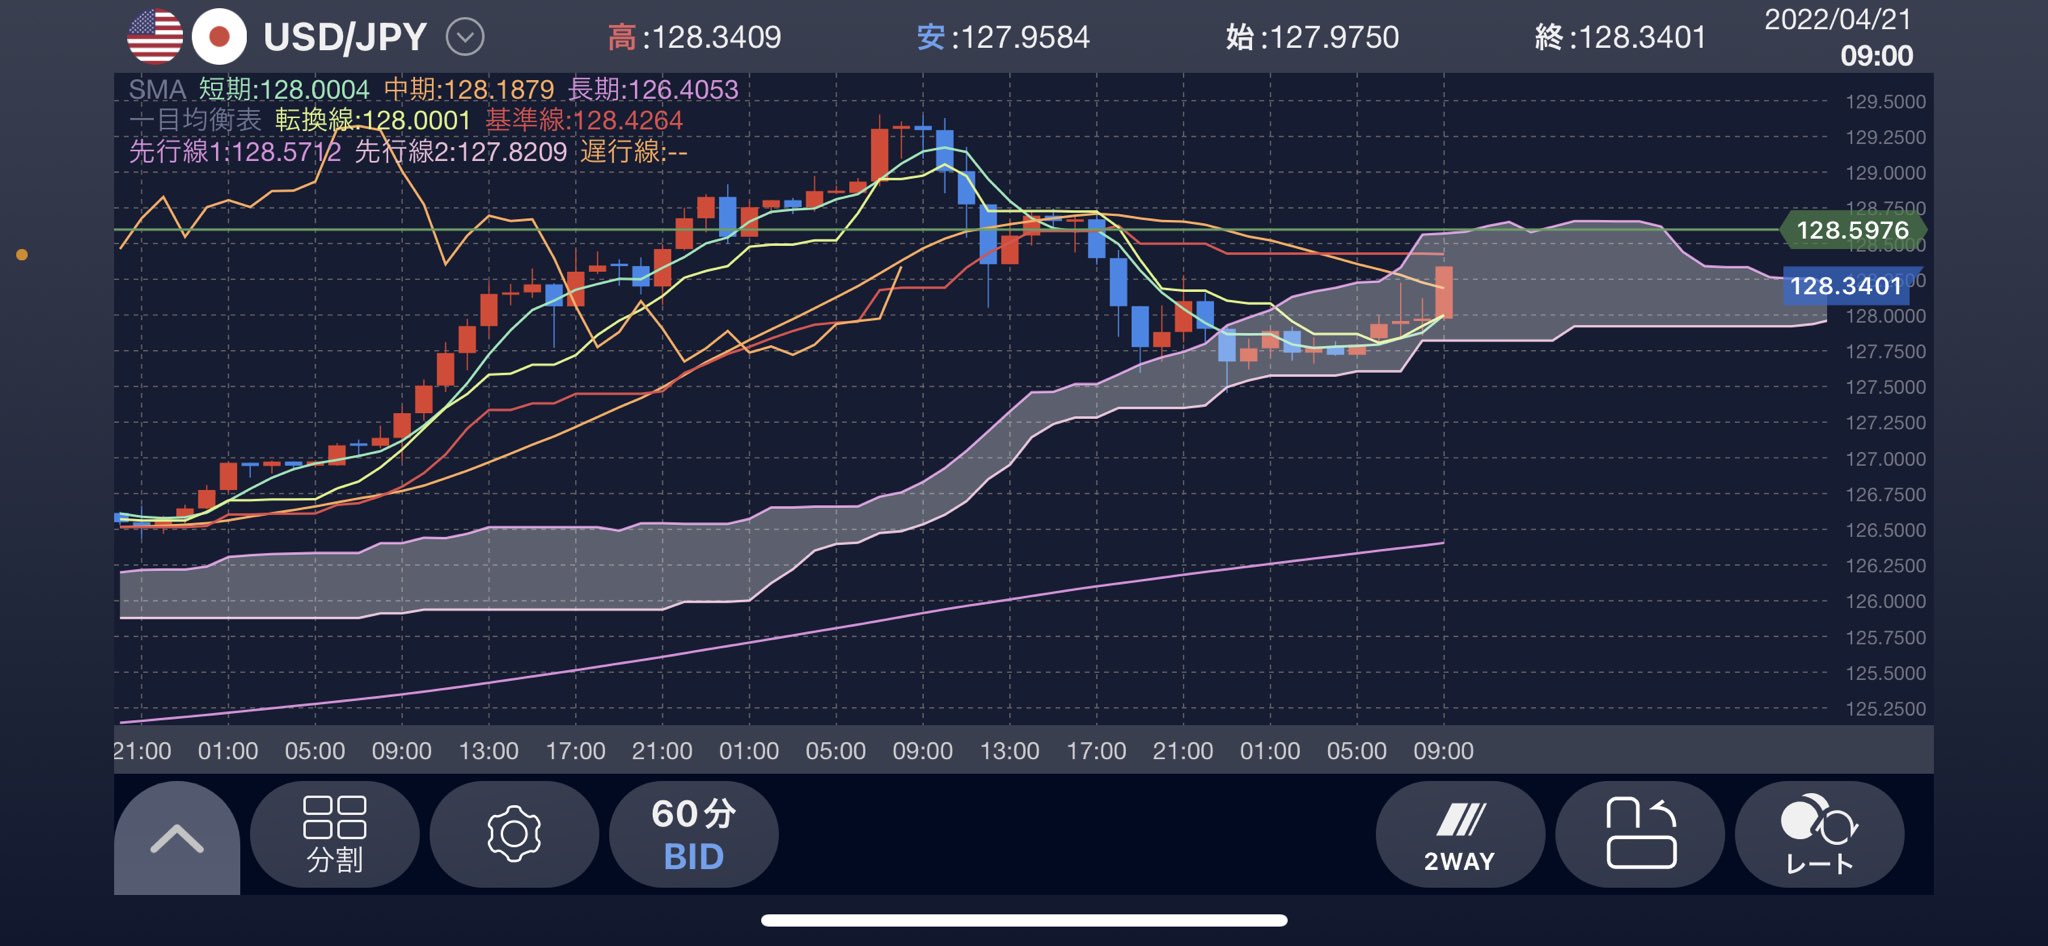Viewport: 2048px width, 946px height.
Task: Click the 128.3401 current price label
Action: point(1846,286)
